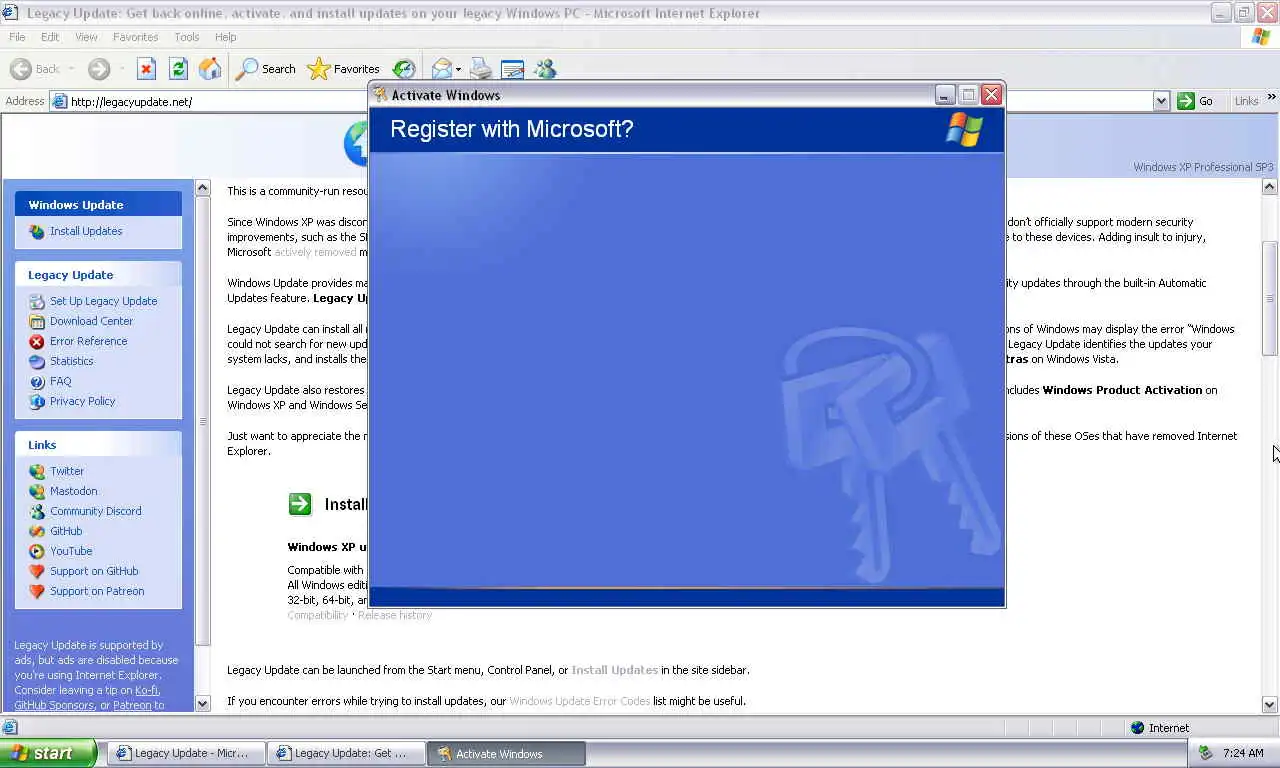Screen dimensions: 1280x768
Task: Click the Refresh page icon
Action: (178, 69)
